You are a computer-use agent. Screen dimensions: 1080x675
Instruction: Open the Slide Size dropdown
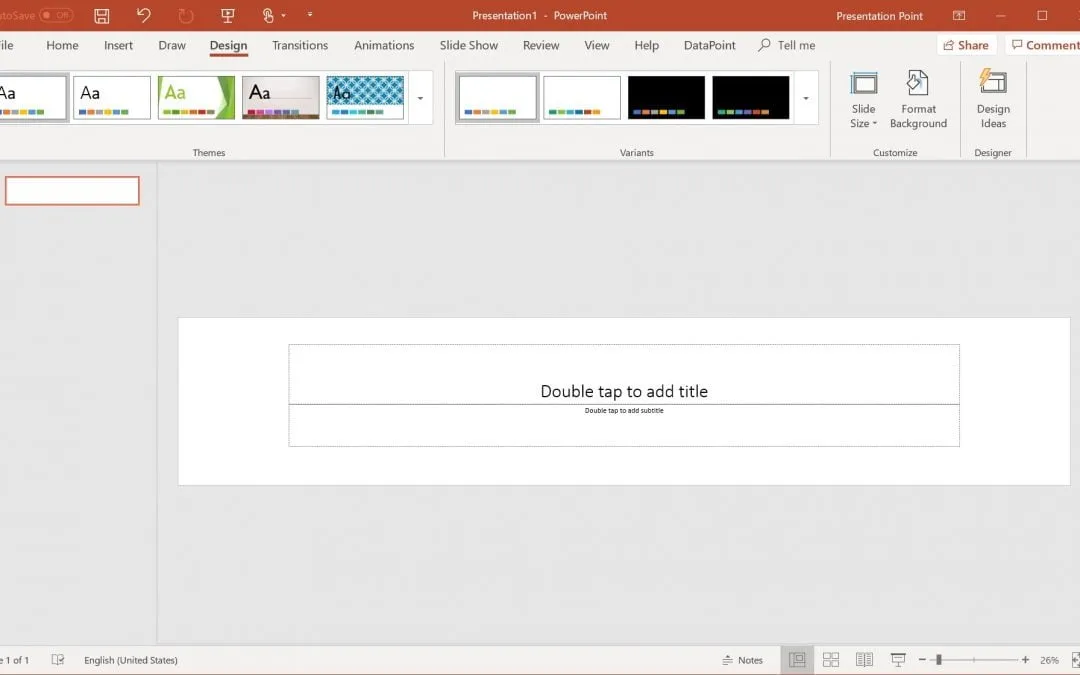click(x=863, y=101)
